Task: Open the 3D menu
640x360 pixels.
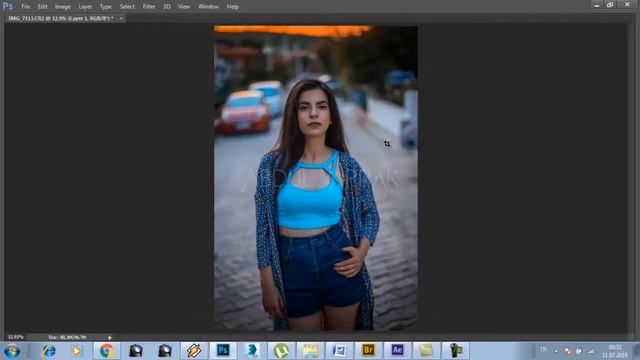Action: [x=167, y=7]
